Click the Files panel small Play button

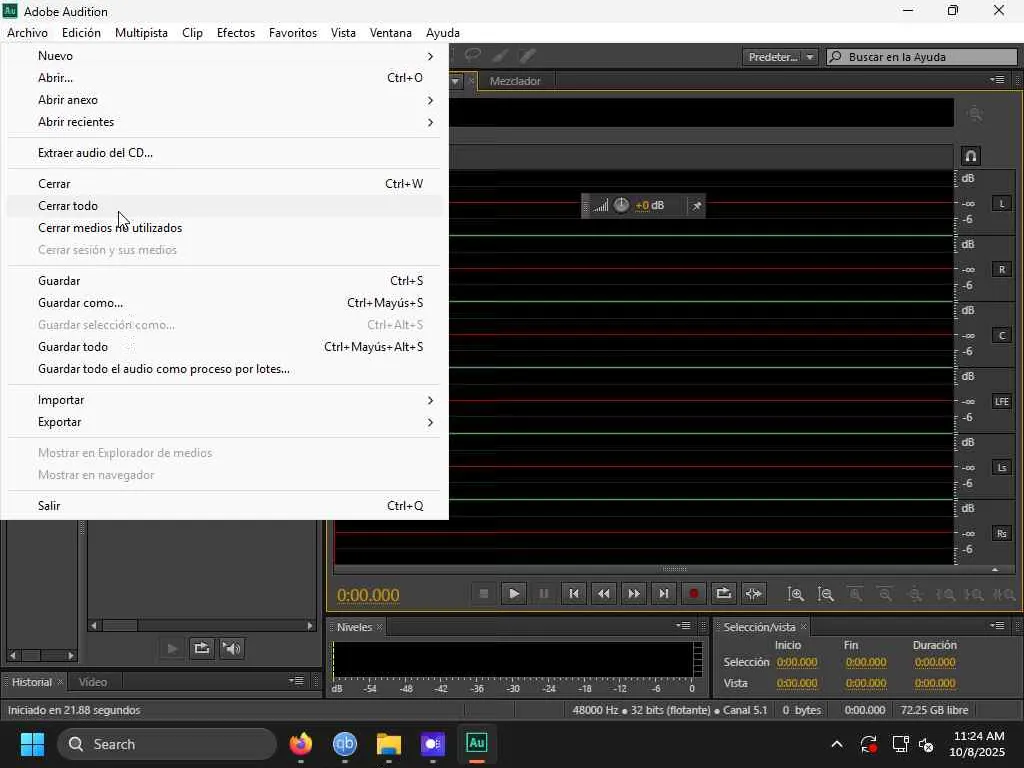tap(172, 648)
